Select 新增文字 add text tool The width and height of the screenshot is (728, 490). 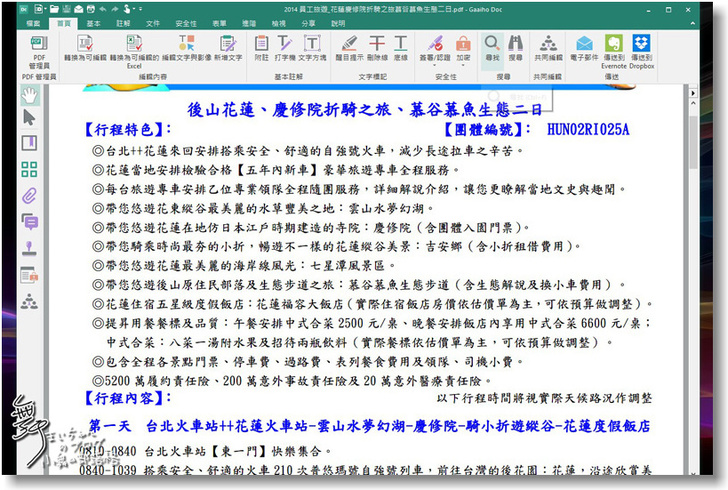click(x=228, y=48)
